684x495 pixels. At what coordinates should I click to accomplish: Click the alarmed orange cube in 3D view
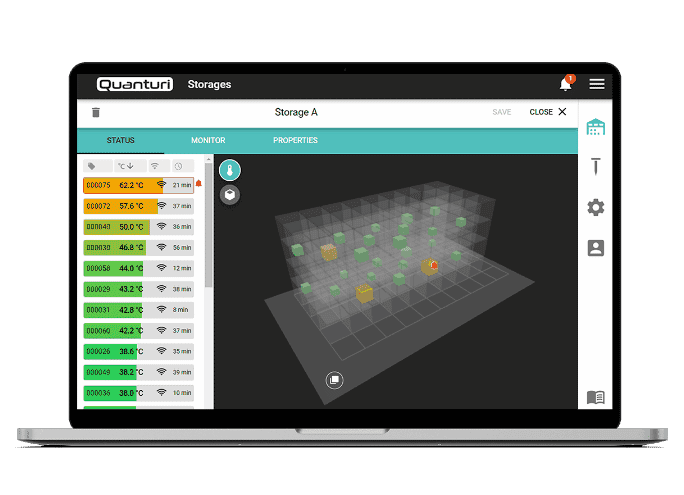point(429,266)
